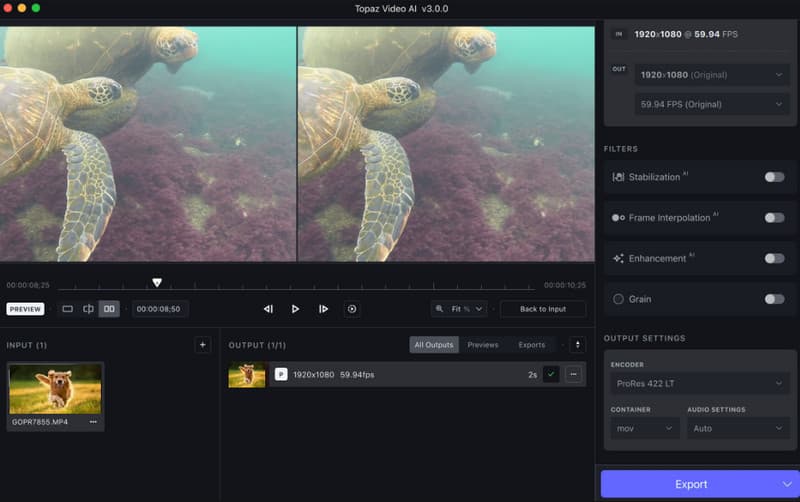Viewport: 800px width, 502px height.
Task: Expand Export options arrow
Action: click(787, 484)
